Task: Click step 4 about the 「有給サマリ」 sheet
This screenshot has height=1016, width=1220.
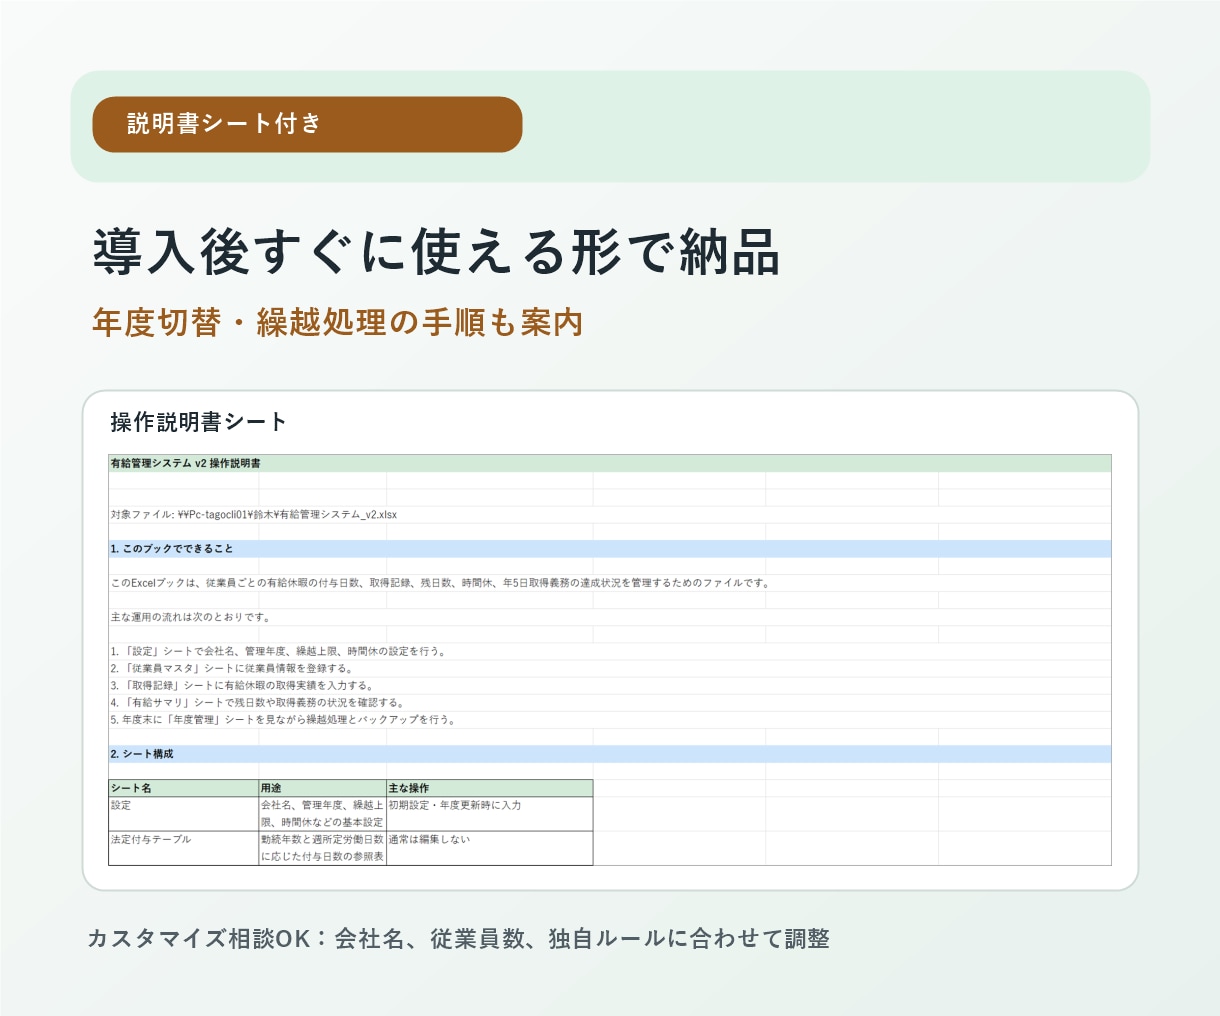Action: (258, 703)
